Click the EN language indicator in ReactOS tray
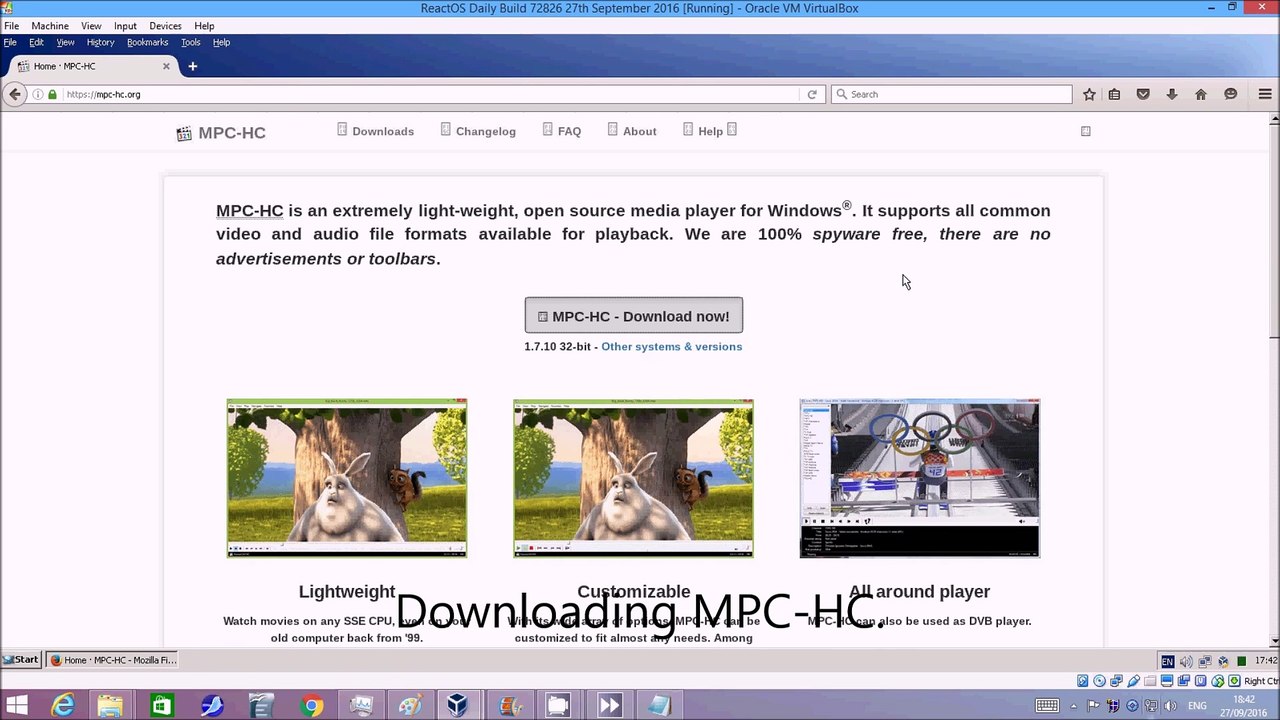 (1167, 661)
